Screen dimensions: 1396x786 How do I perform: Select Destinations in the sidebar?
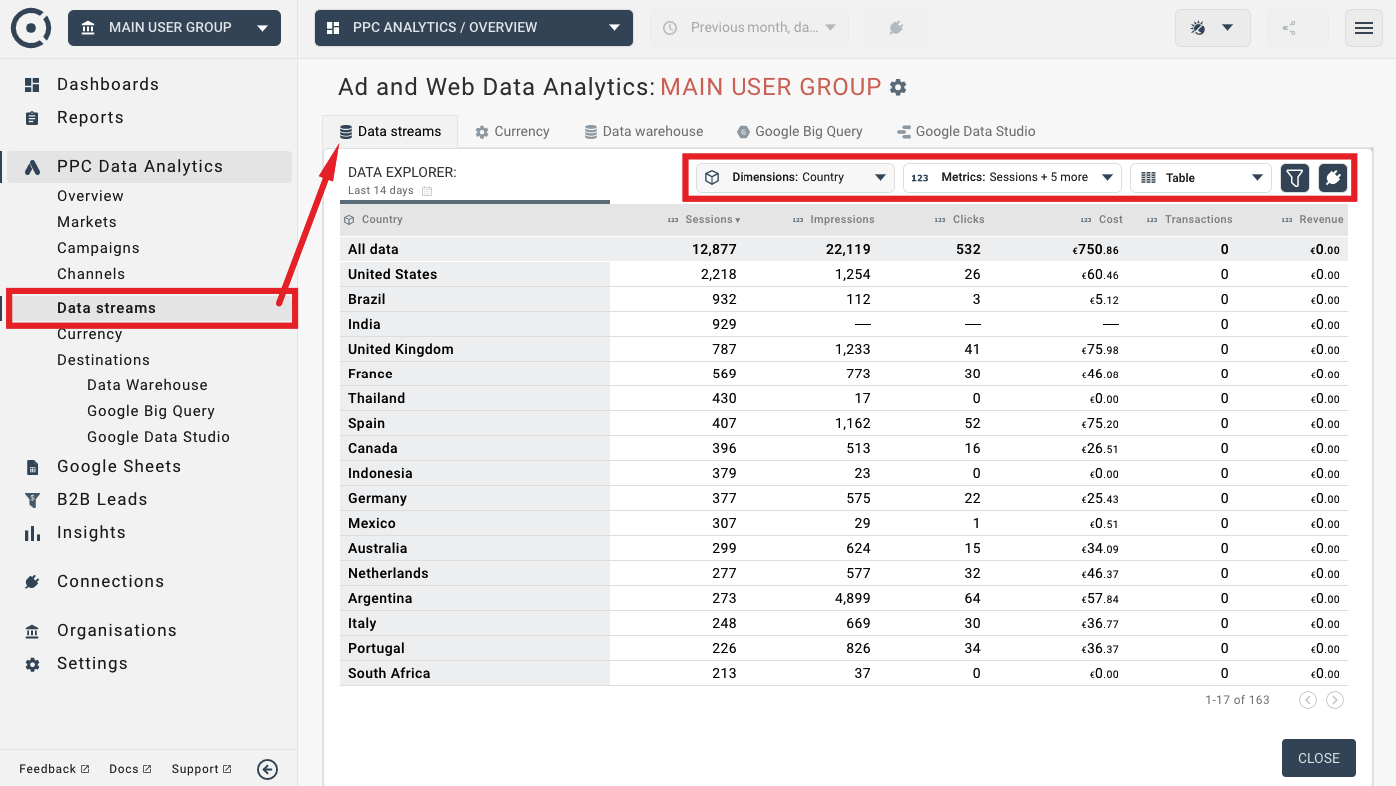[103, 360]
